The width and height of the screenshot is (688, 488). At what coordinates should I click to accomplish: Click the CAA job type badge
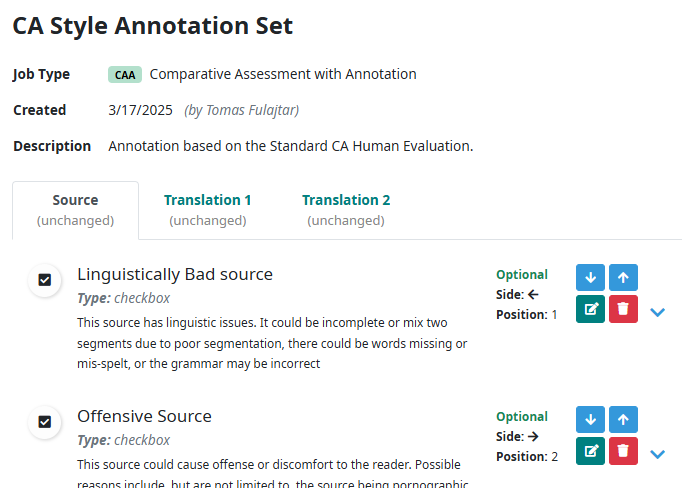pos(125,75)
